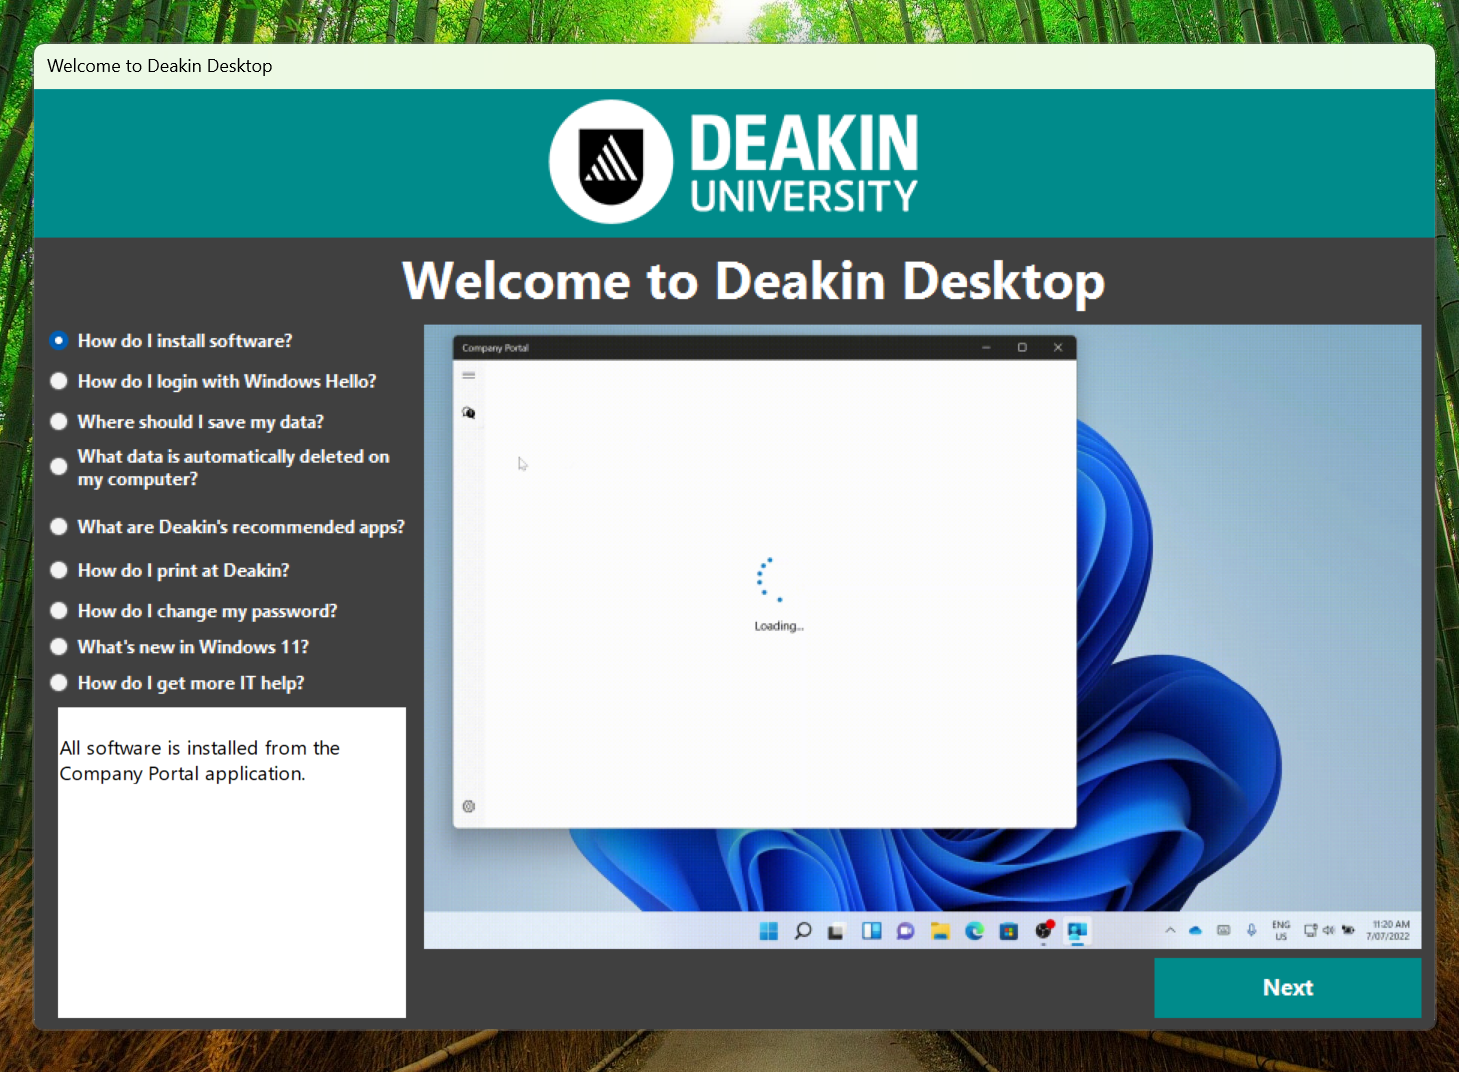
Task: Open the Company Portal hamburger menu
Action: (468, 376)
